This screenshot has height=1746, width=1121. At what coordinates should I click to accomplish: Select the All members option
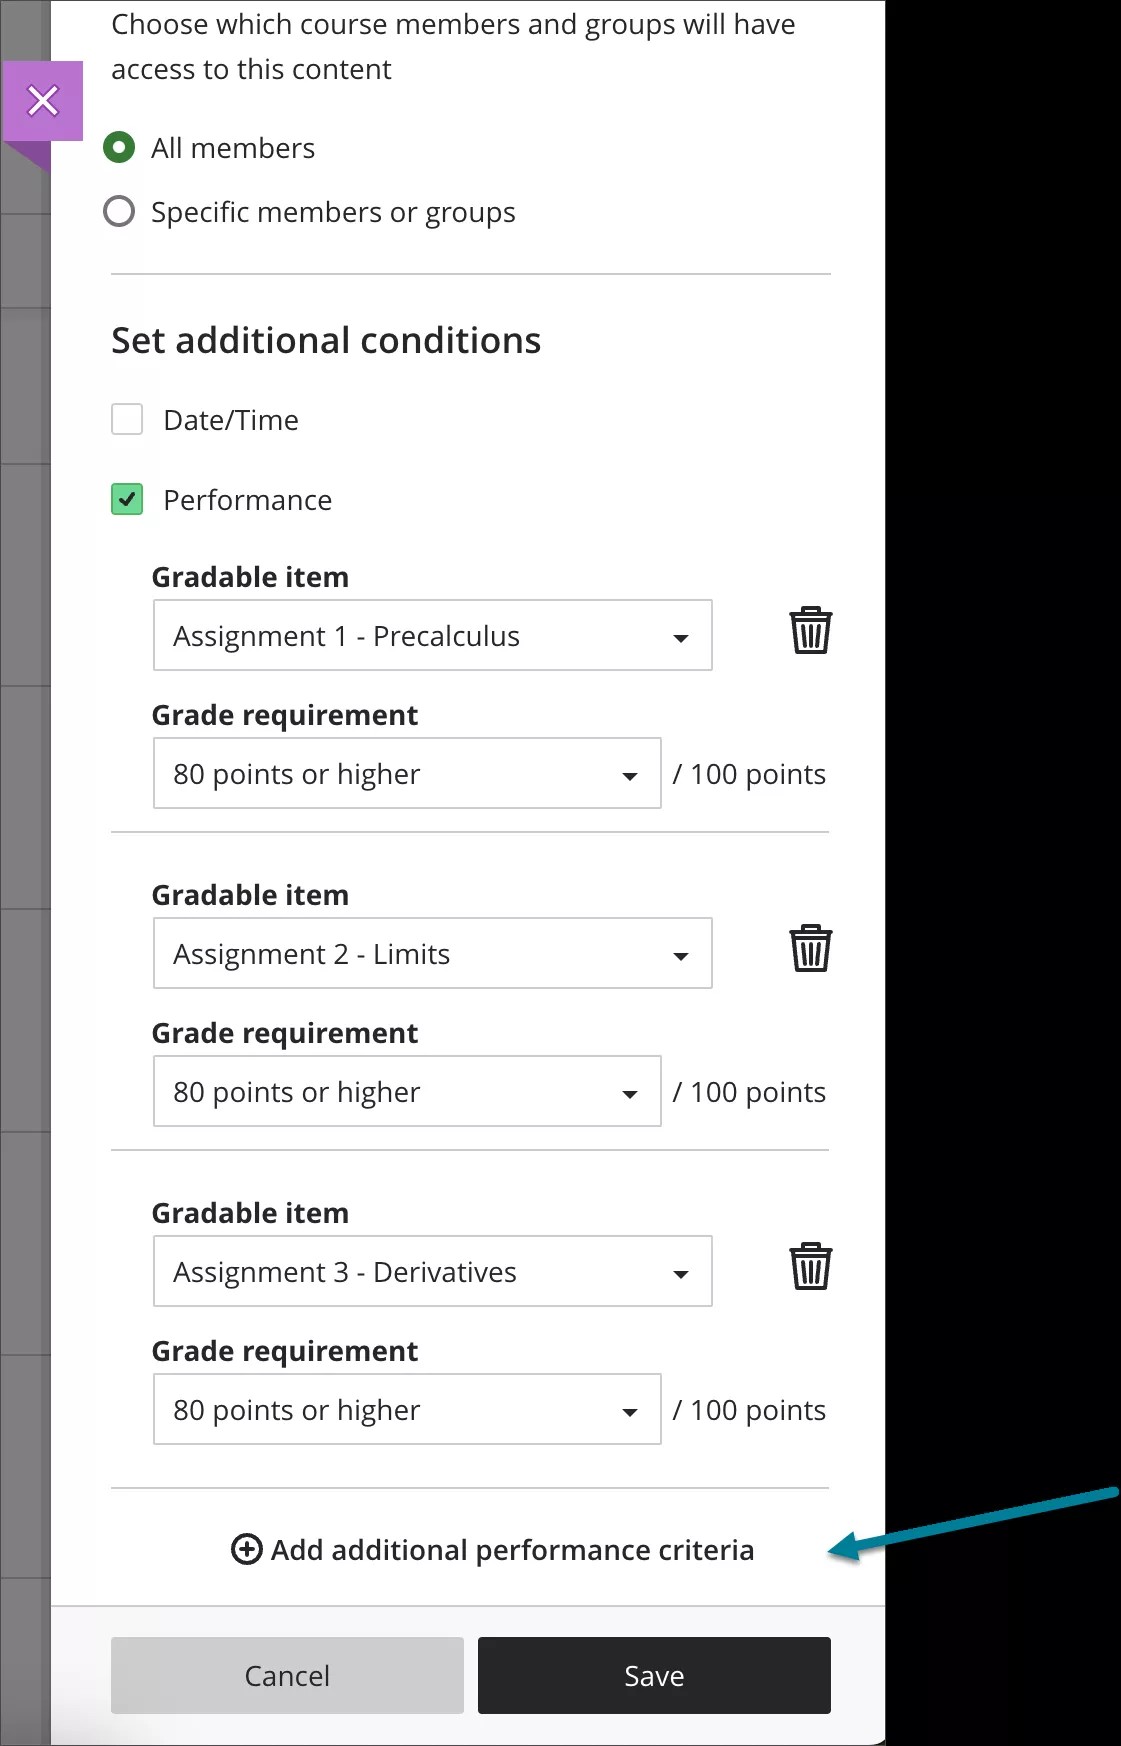[x=119, y=147]
